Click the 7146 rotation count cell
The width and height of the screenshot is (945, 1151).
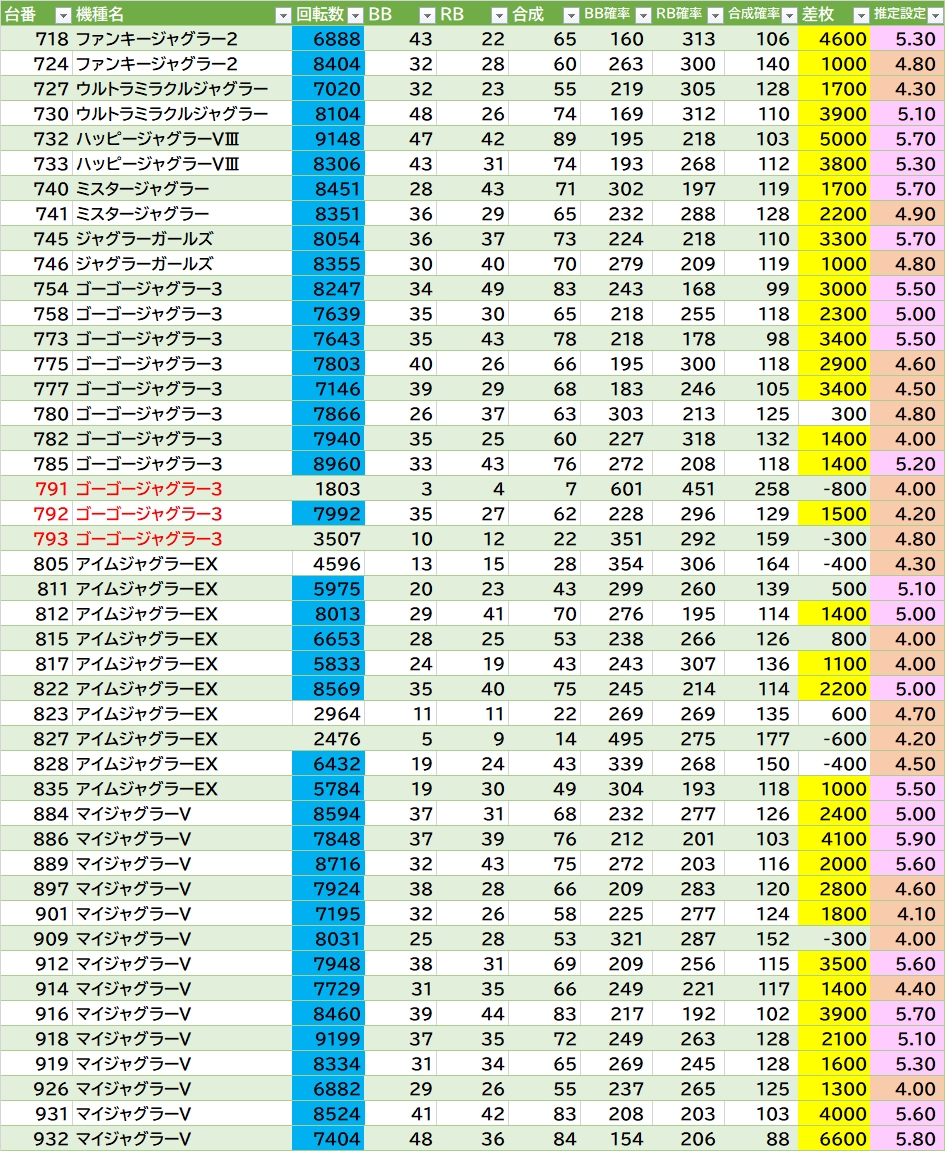tap(328, 388)
